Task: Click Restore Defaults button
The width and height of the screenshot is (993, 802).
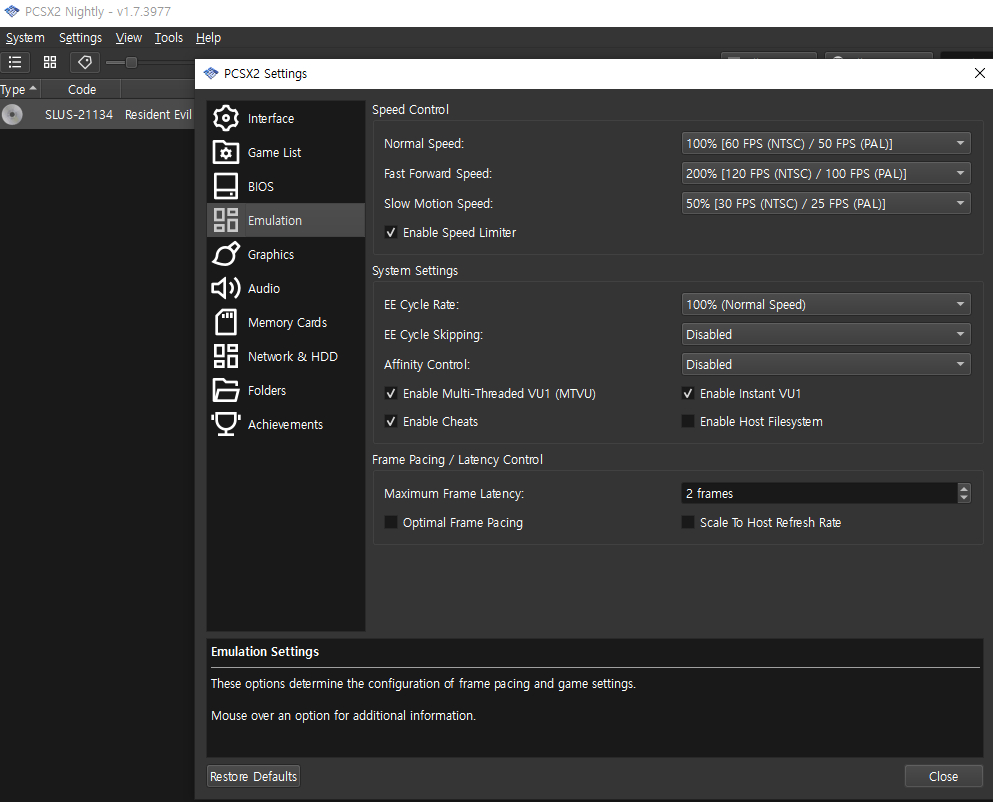Action: pyautogui.click(x=253, y=776)
